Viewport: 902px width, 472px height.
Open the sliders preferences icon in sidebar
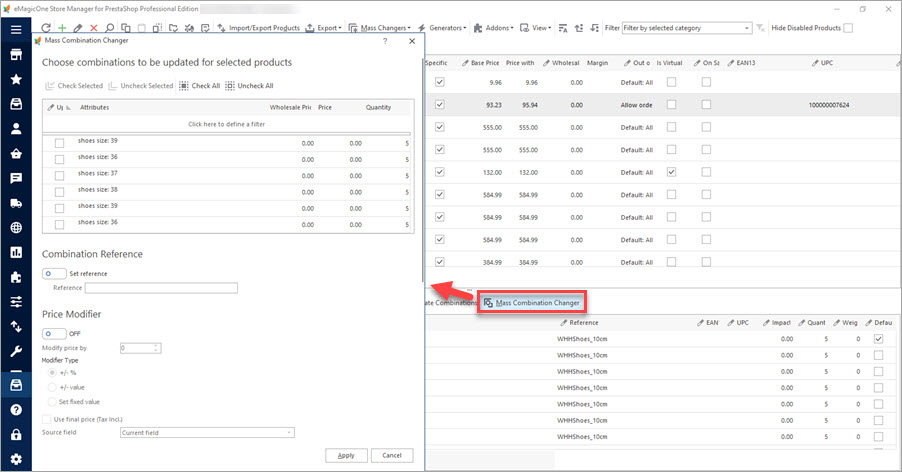click(16, 302)
